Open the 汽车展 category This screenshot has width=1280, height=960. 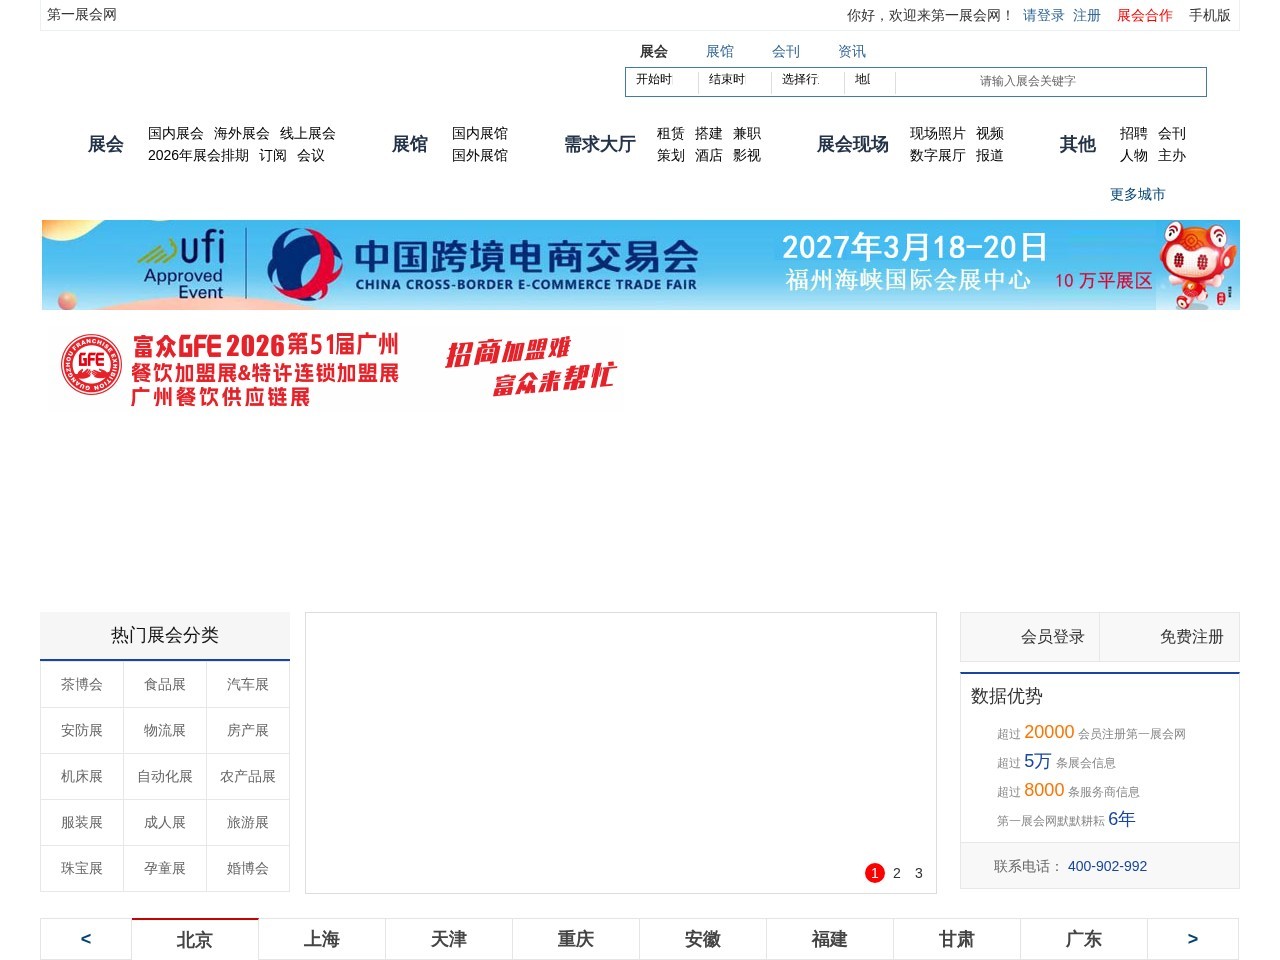point(248,685)
